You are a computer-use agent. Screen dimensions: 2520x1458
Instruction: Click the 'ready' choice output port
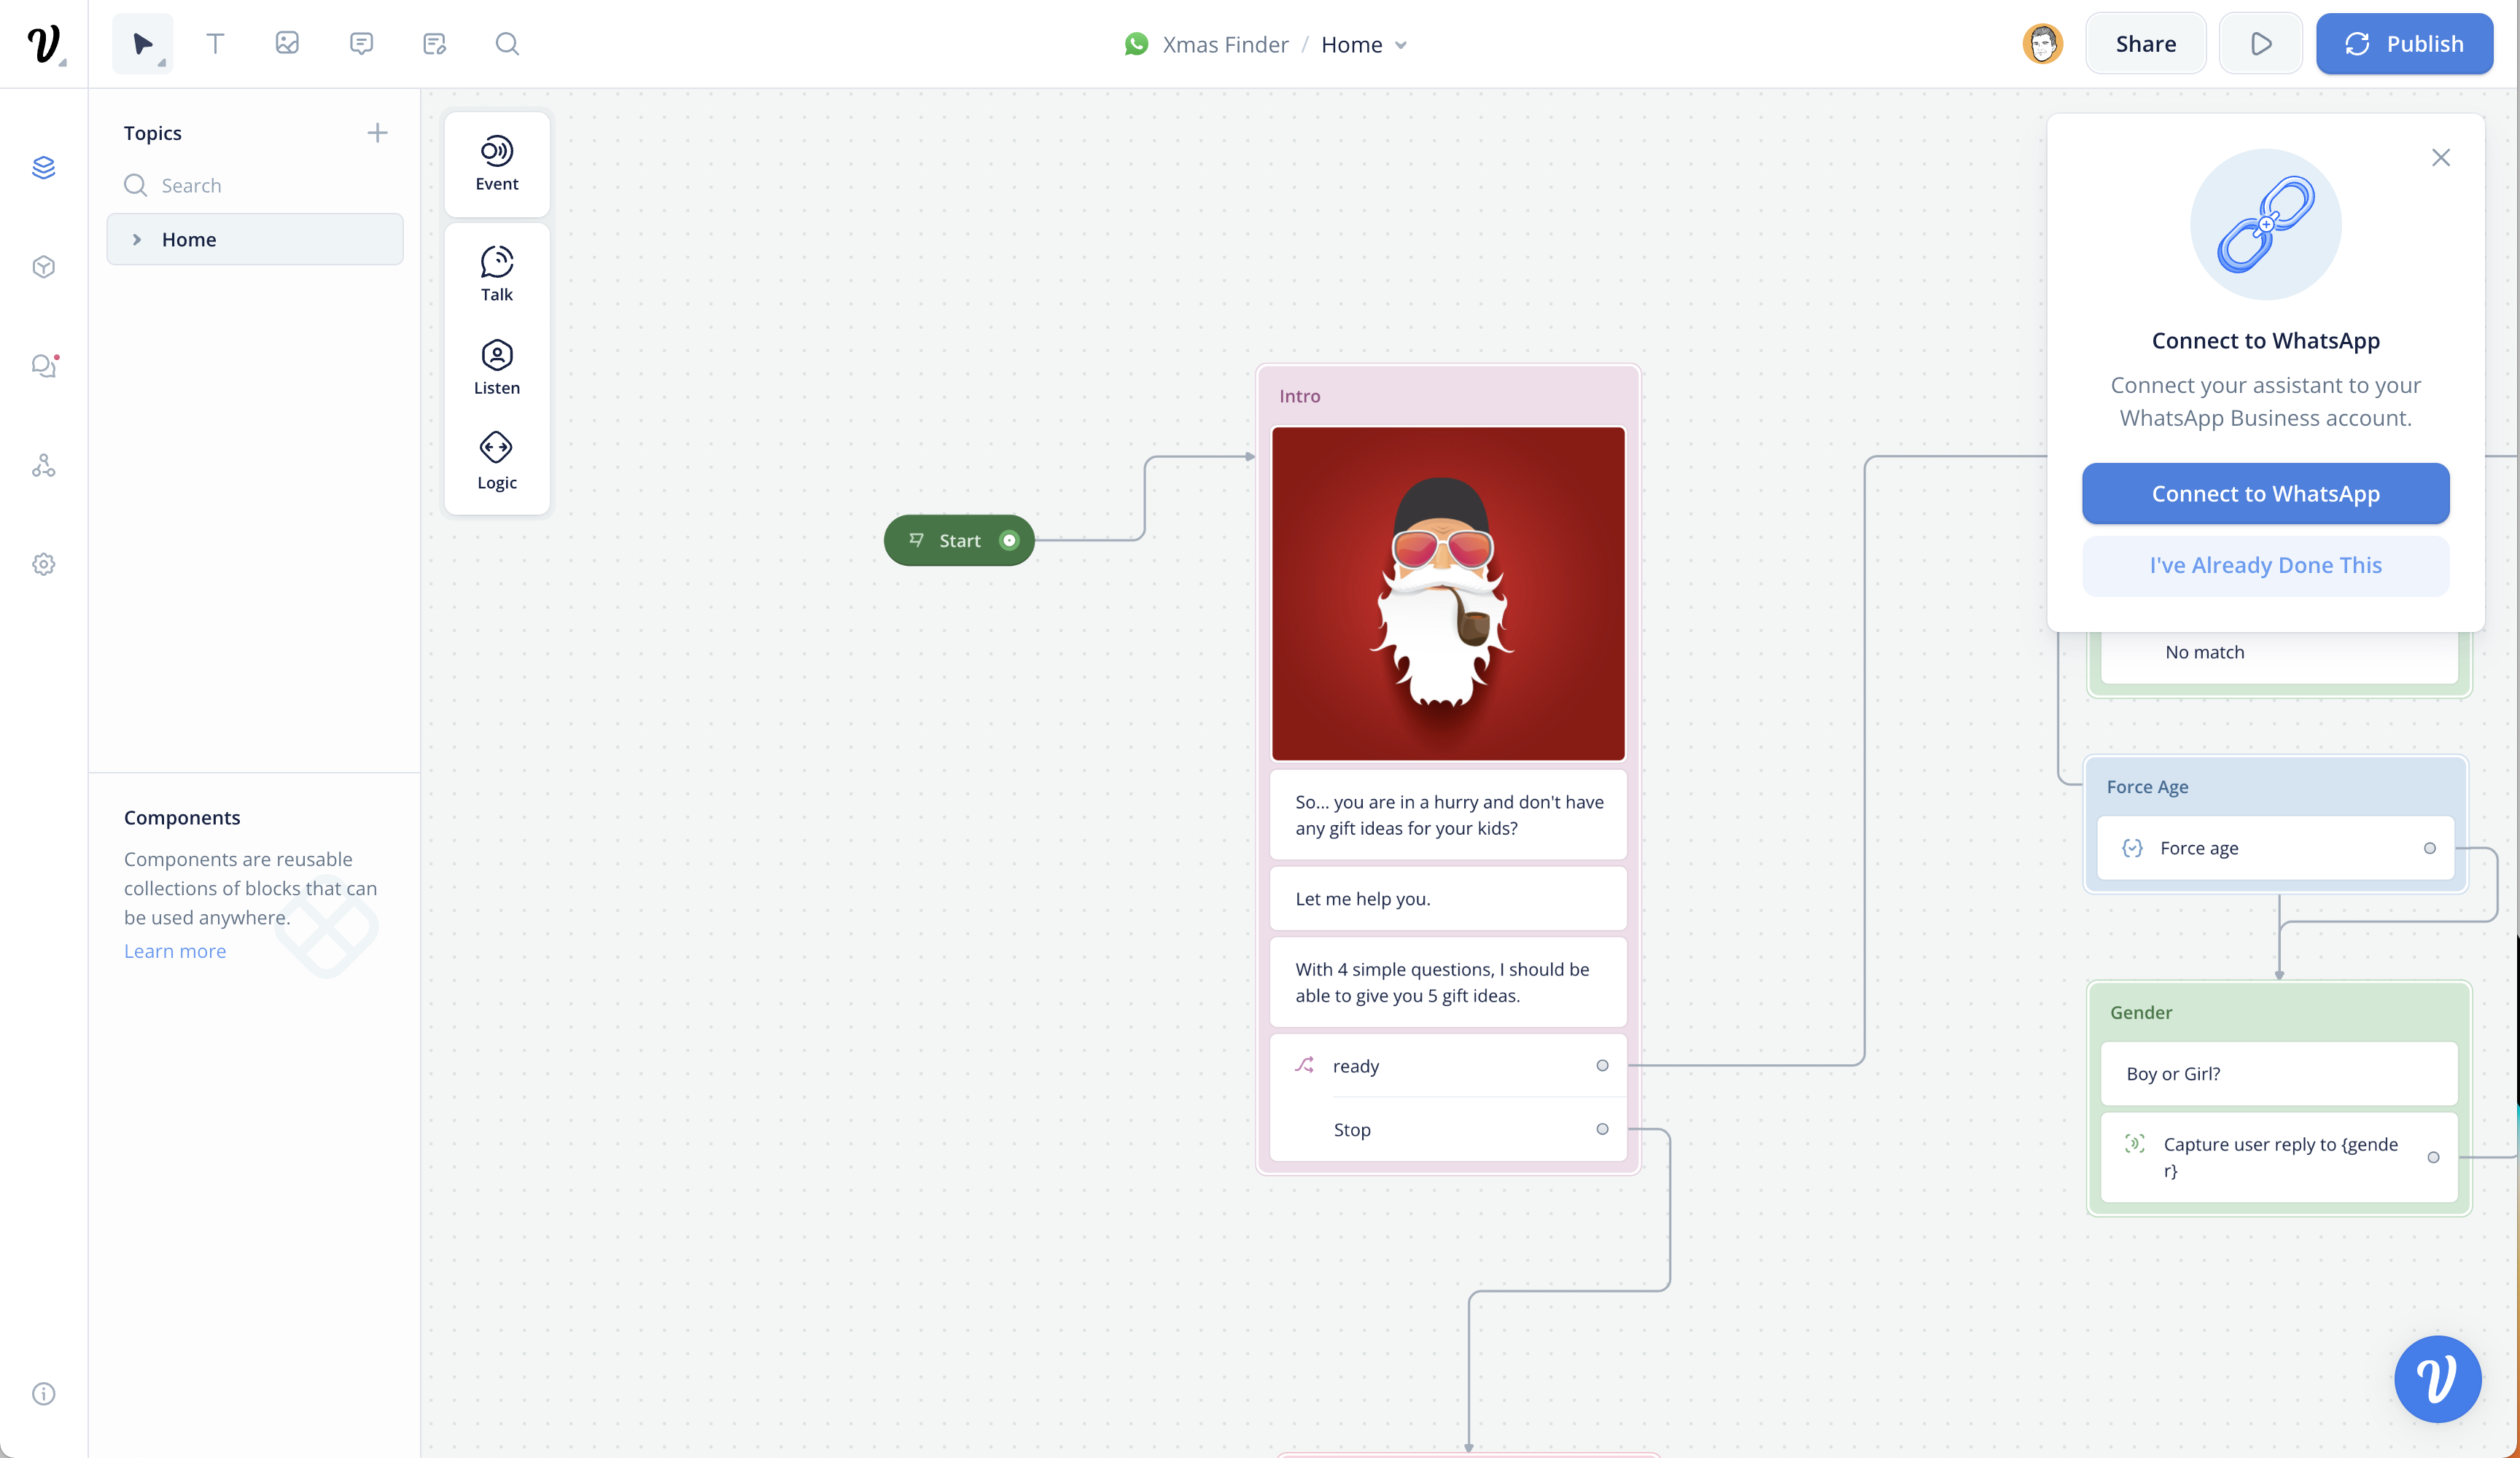click(x=1602, y=1066)
